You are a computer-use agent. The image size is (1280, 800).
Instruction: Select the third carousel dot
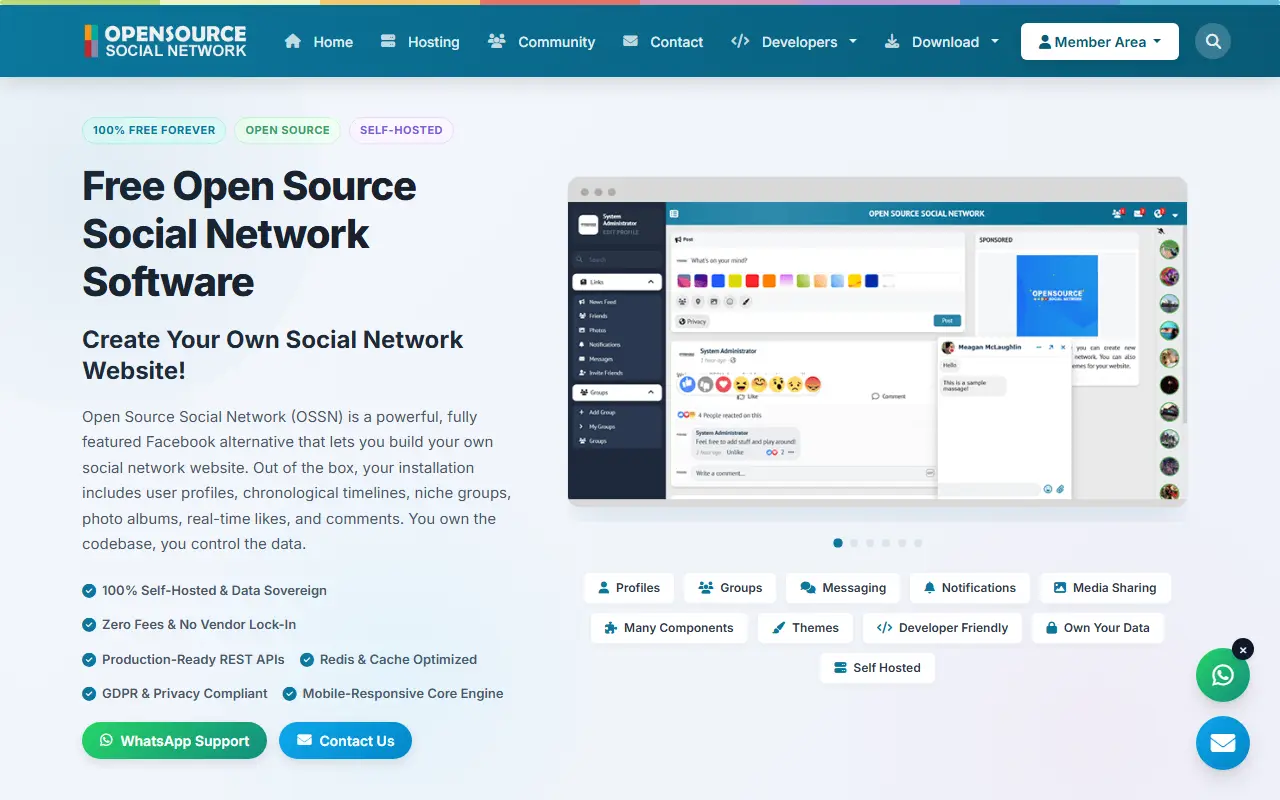[x=870, y=543]
